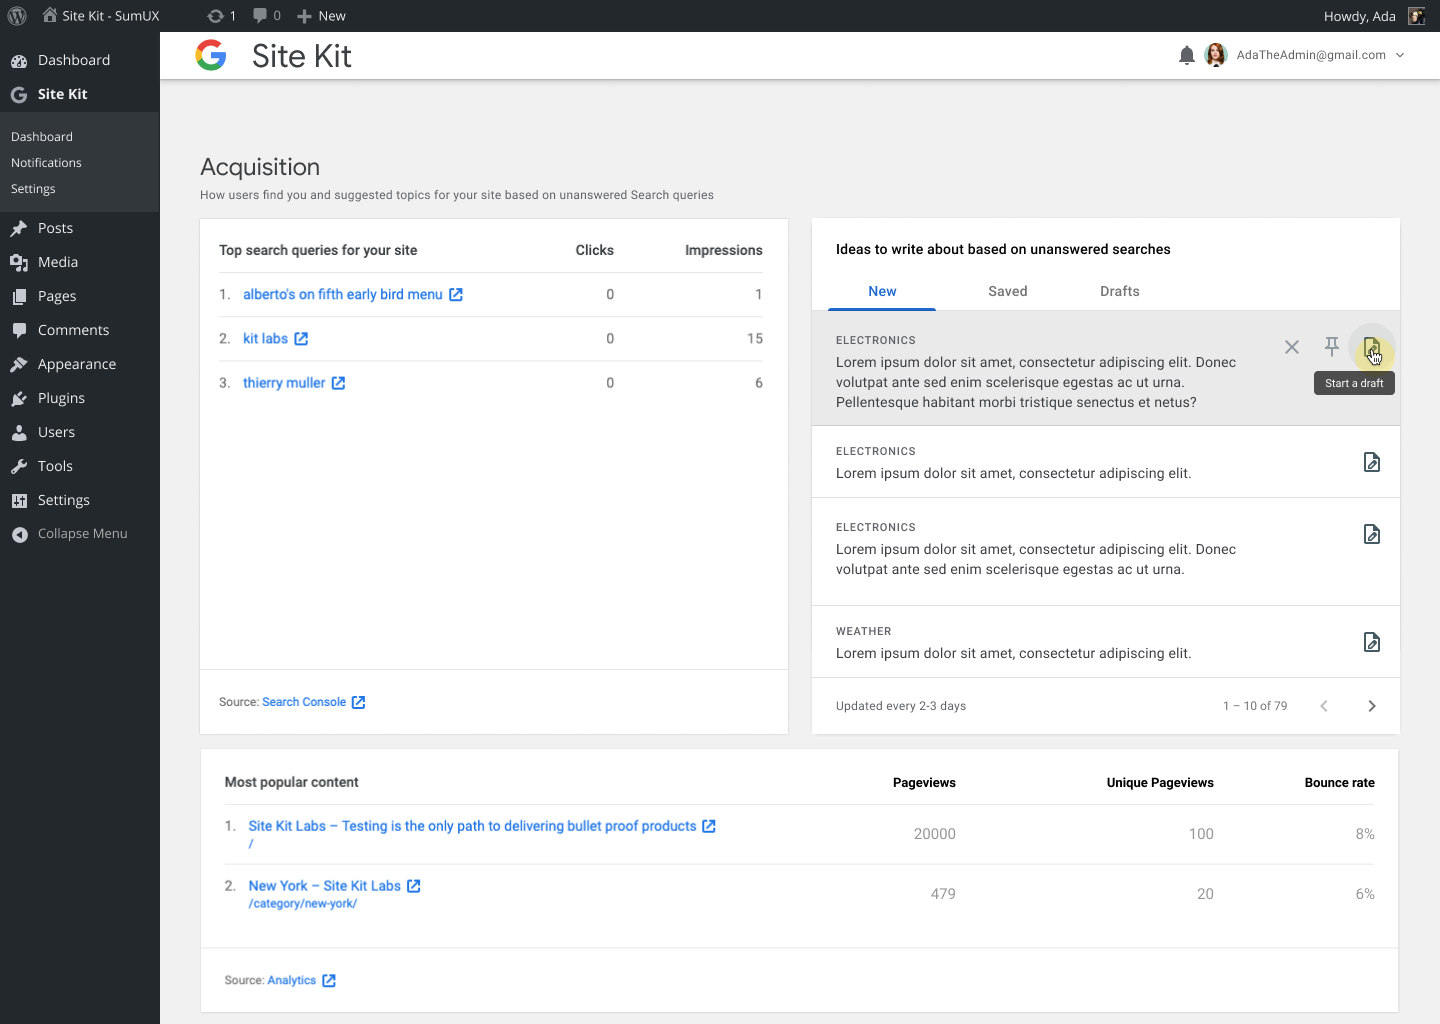This screenshot has height=1024, width=1440.
Task: Start draft for the third Electronics idea
Action: click(x=1372, y=534)
